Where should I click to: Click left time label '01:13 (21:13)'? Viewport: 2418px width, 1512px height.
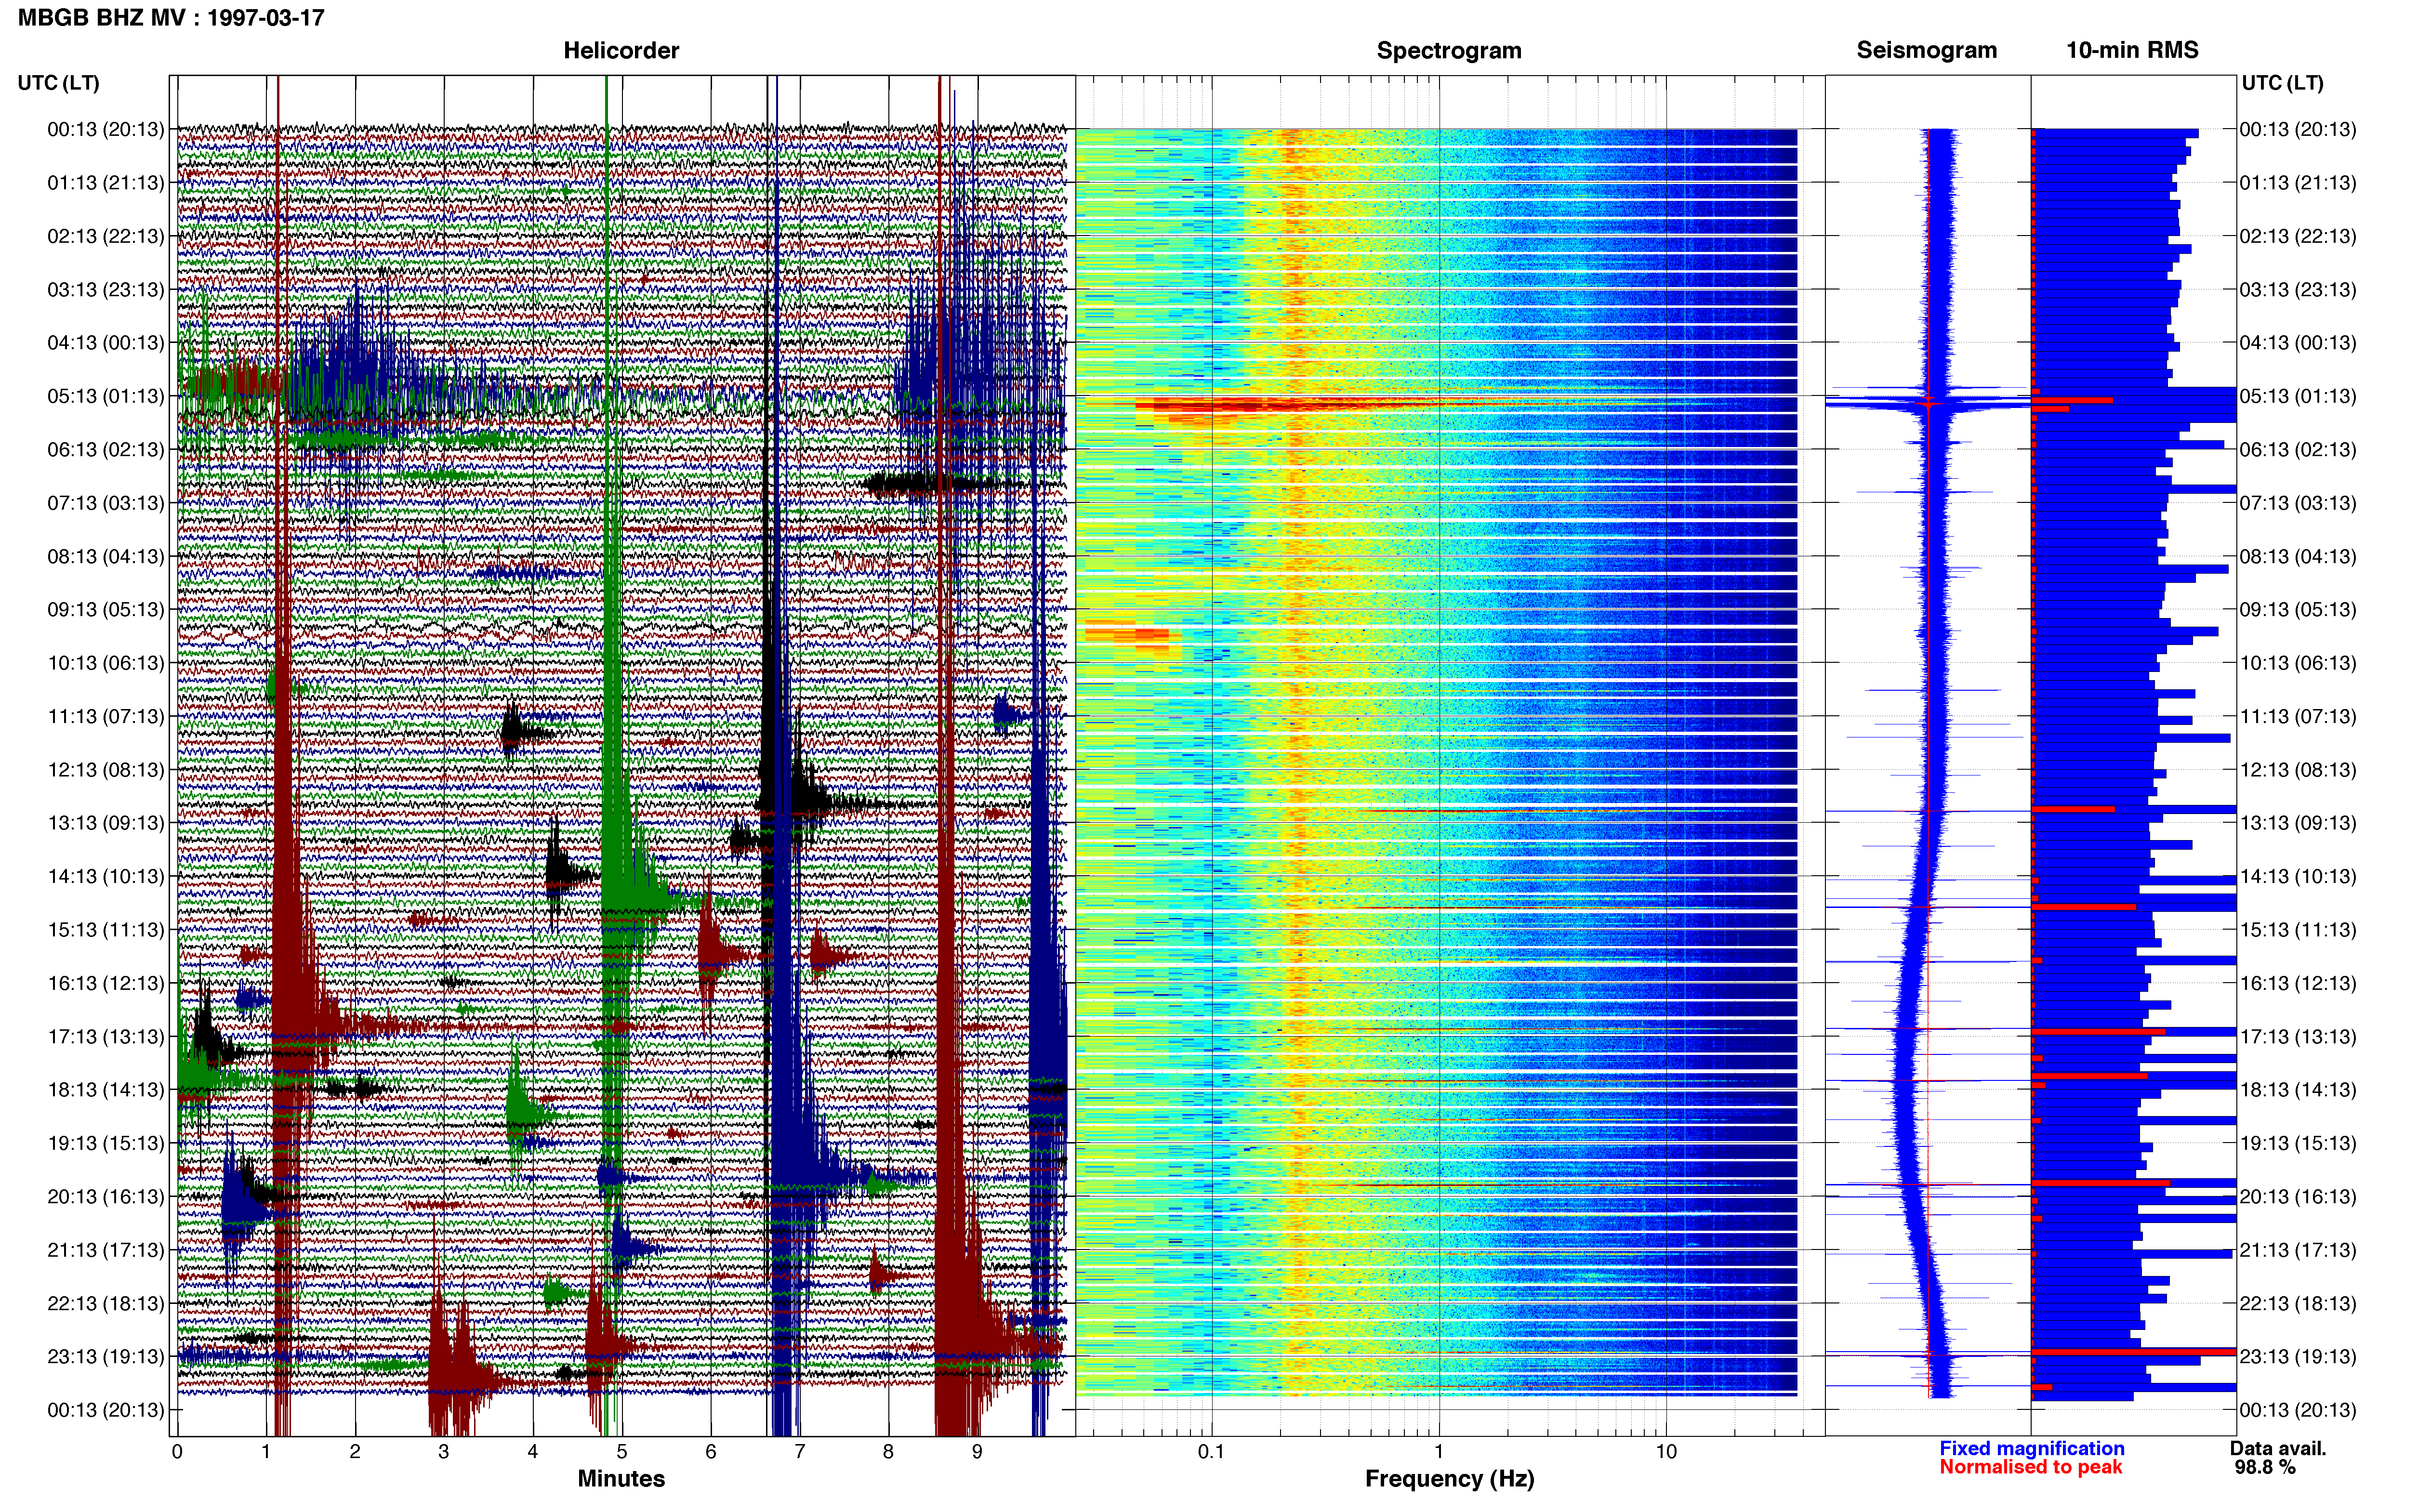coord(105,182)
